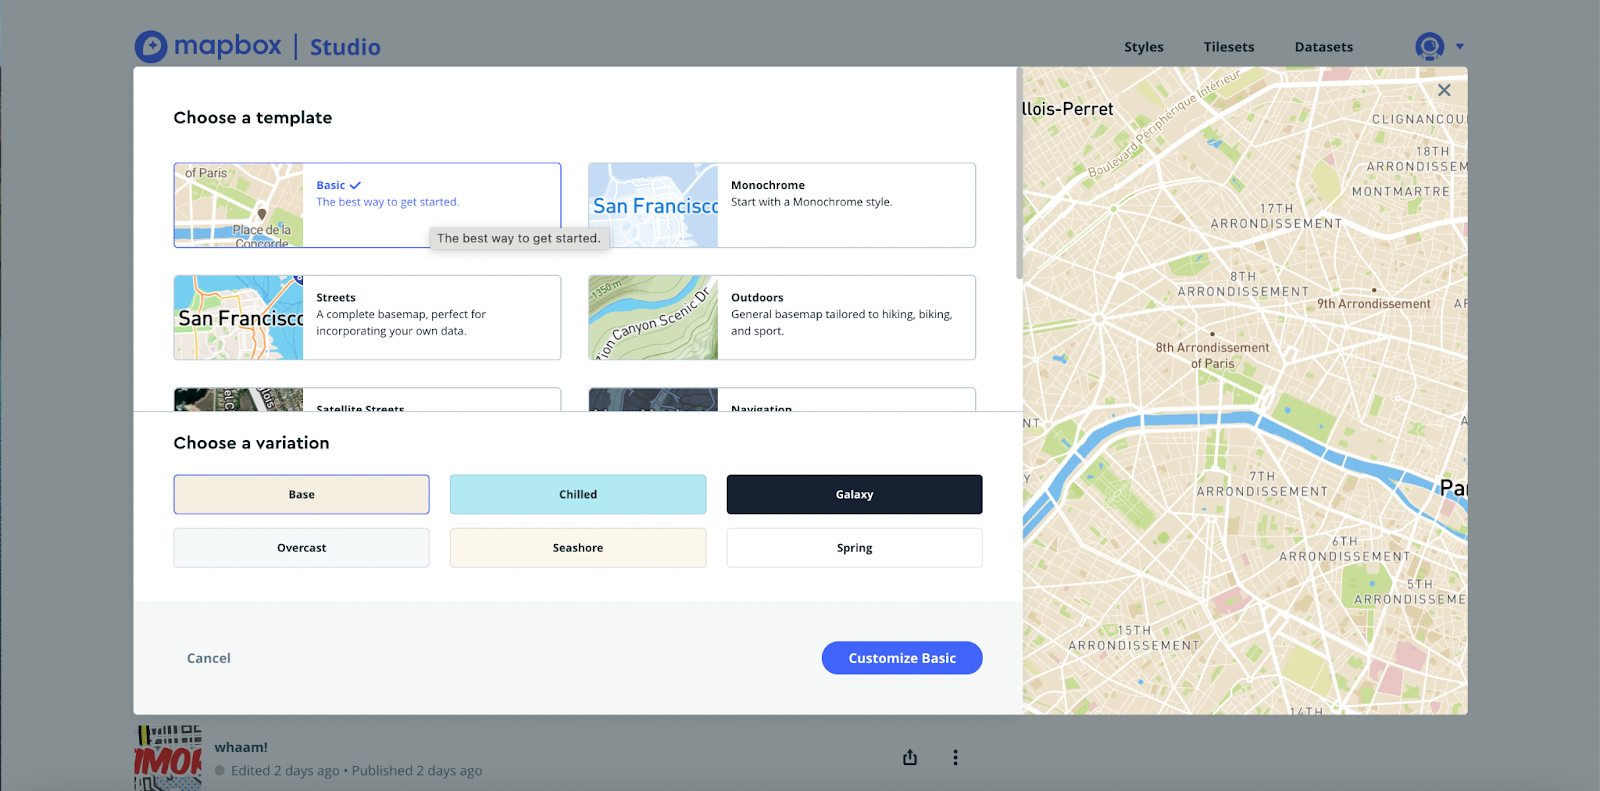This screenshot has width=1600, height=791.
Task: Click 'Choose a variation' heading
Action: (x=251, y=443)
